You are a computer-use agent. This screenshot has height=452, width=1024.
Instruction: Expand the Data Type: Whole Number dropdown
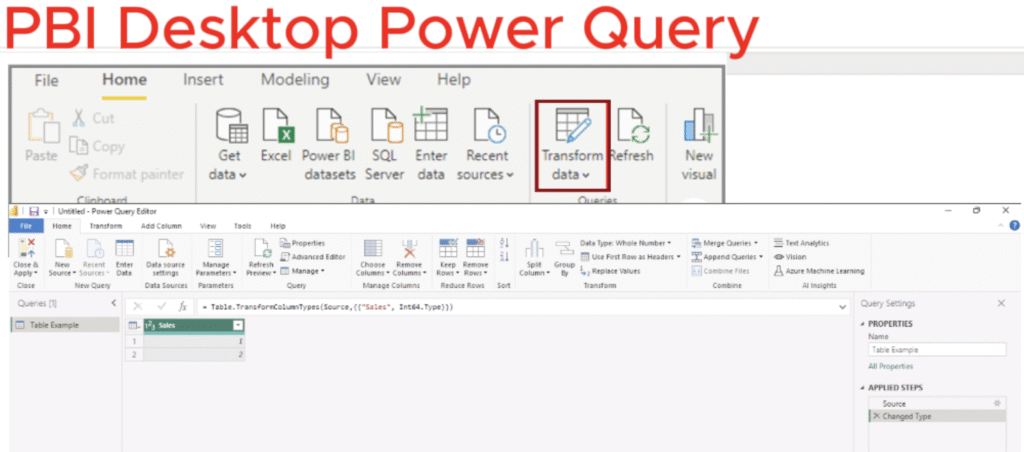[632, 243]
